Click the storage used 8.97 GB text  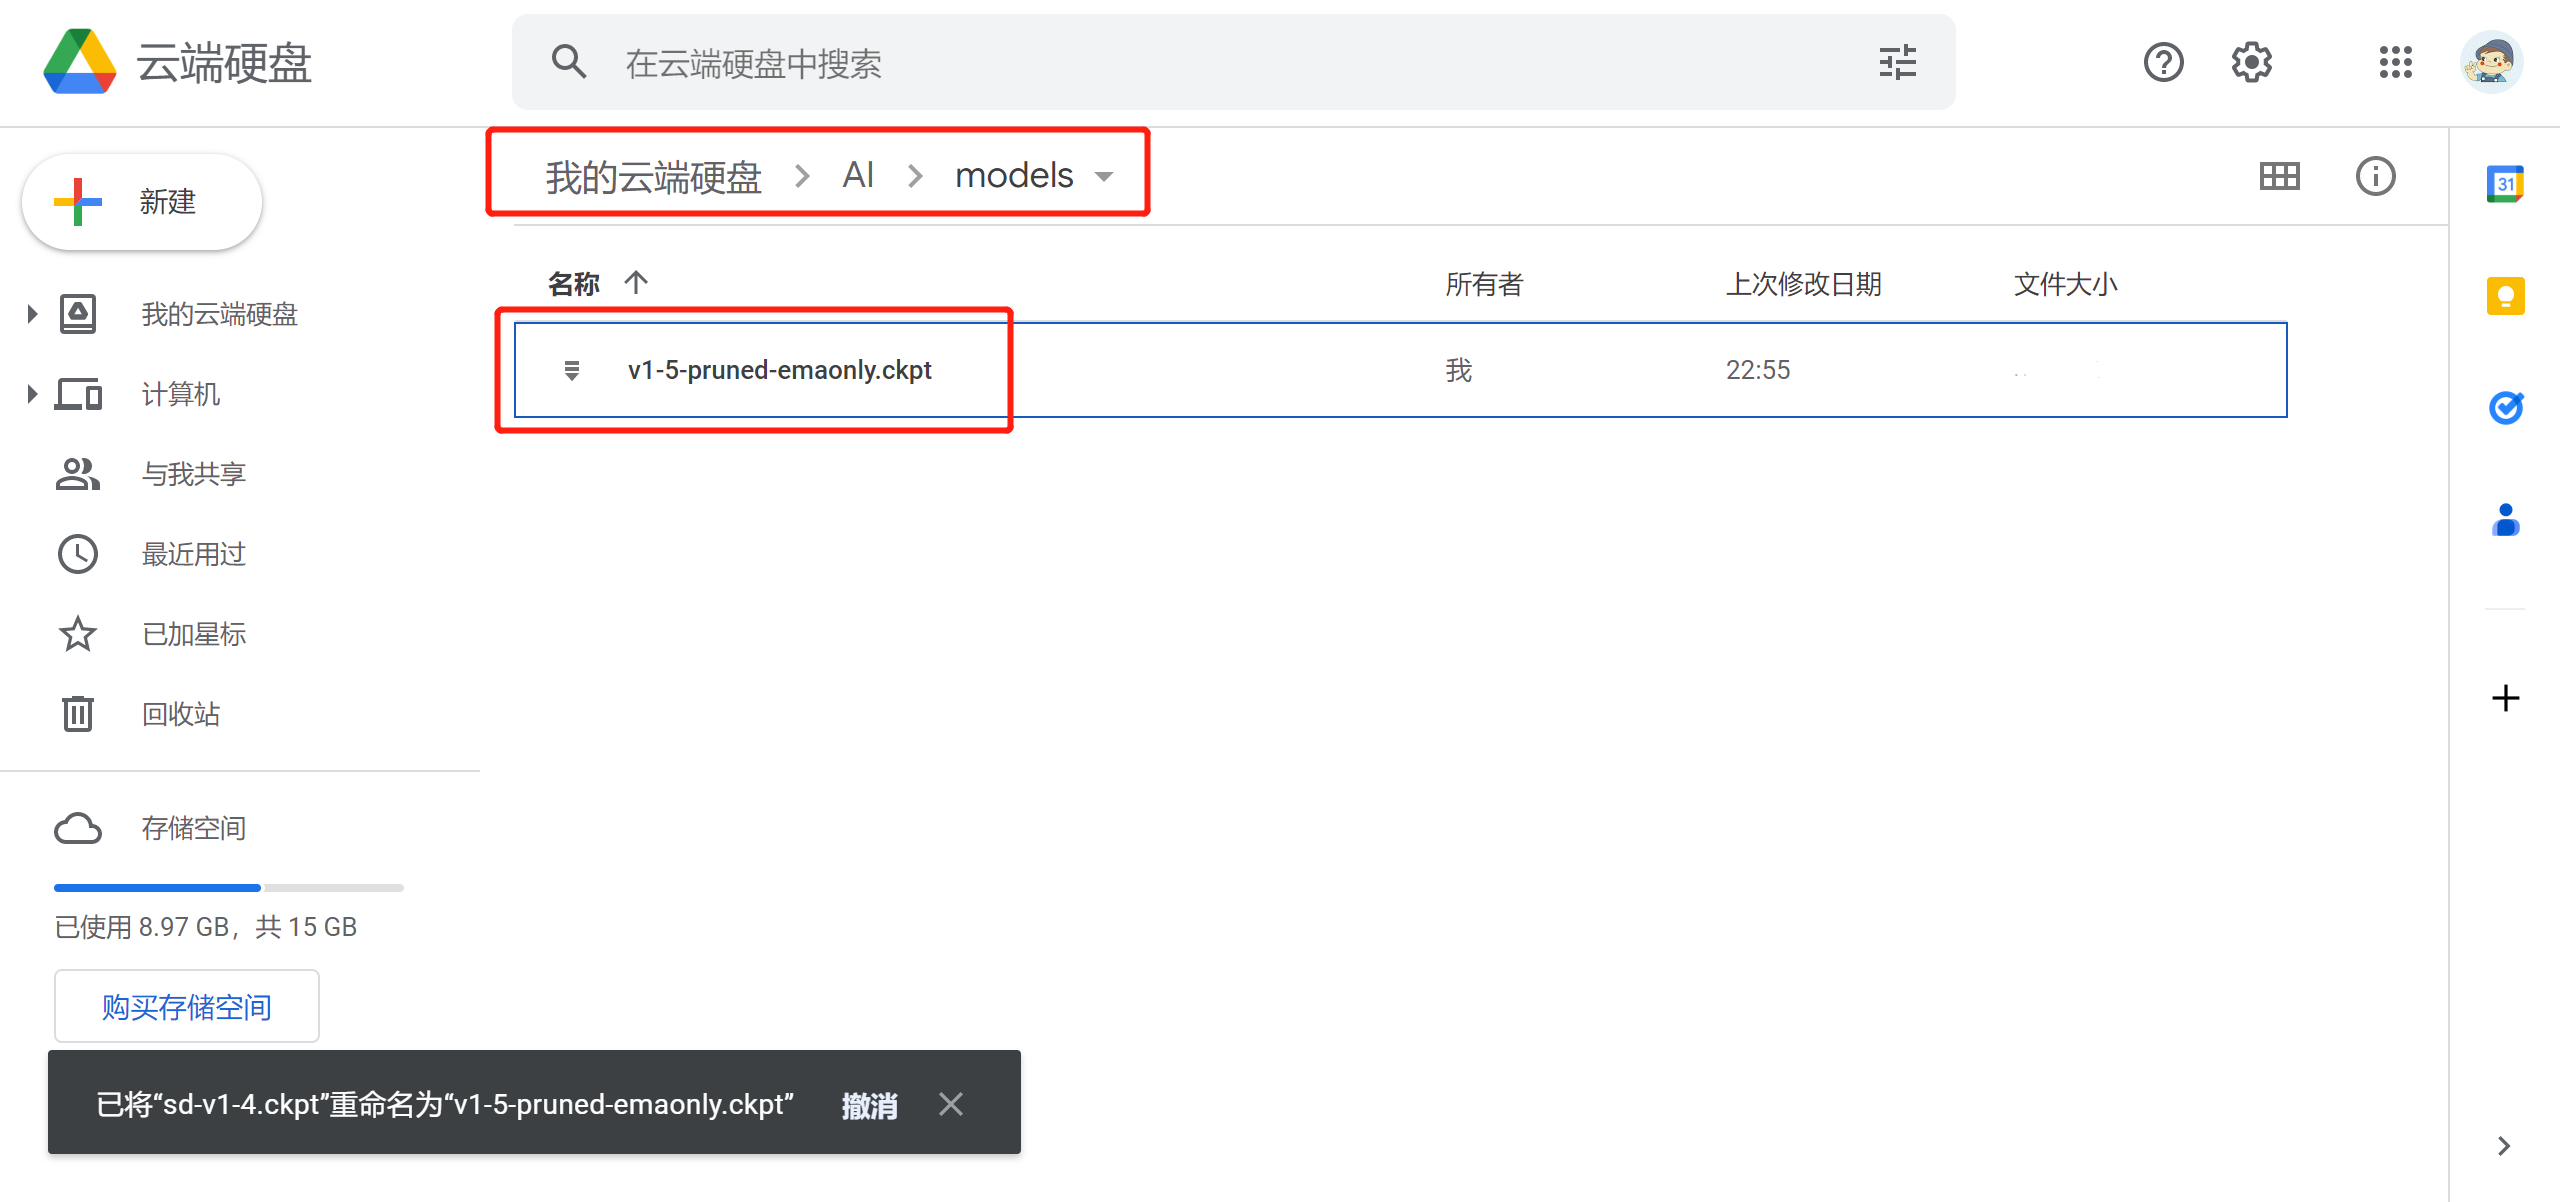tap(205, 927)
